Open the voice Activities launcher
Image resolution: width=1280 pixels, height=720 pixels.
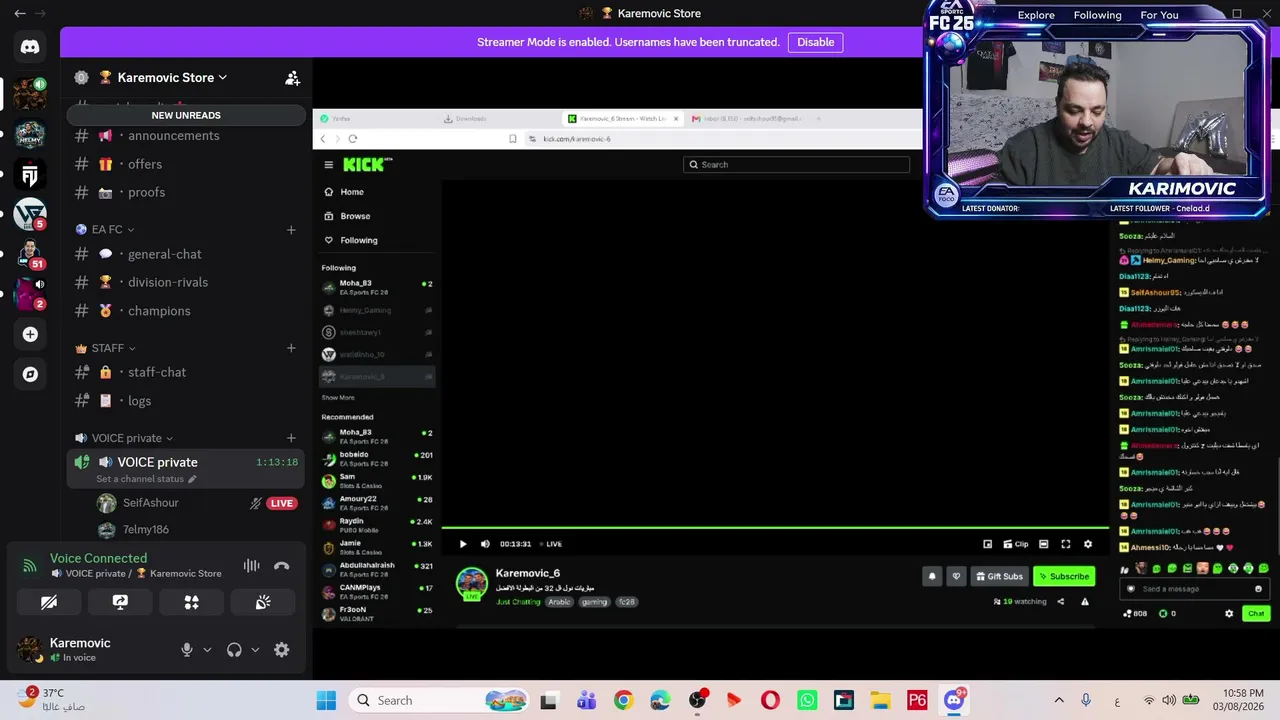point(192,602)
